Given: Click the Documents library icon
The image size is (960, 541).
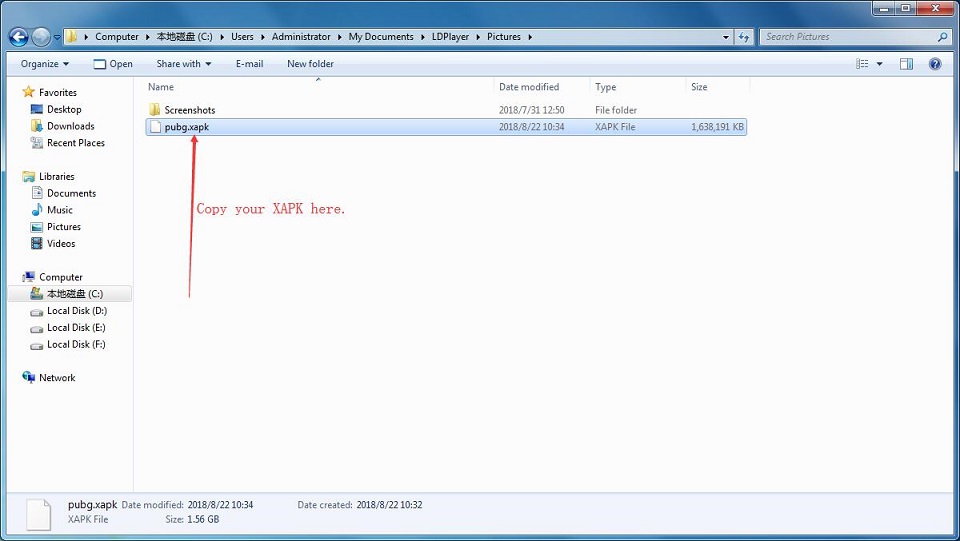Looking at the screenshot, I should tap(37, 193).
